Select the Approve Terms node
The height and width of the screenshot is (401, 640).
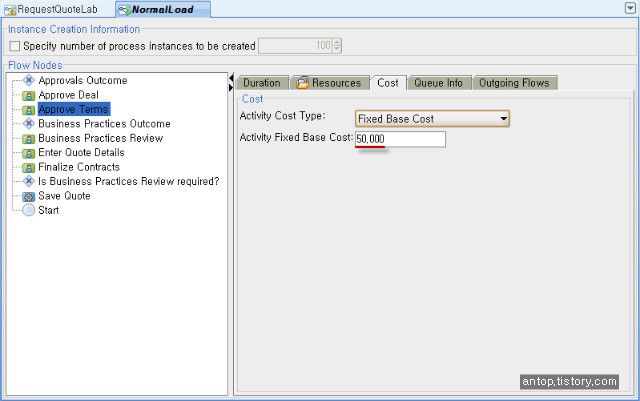coord(74,109)
